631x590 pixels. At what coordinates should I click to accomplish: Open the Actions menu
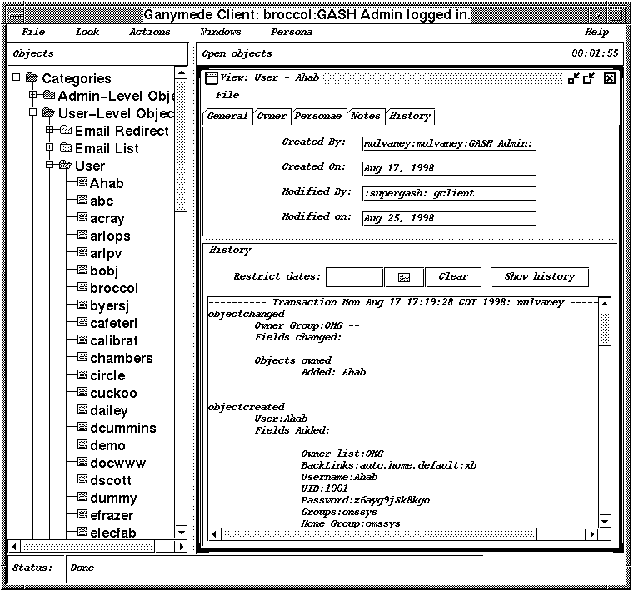click(x=149, y=32)
